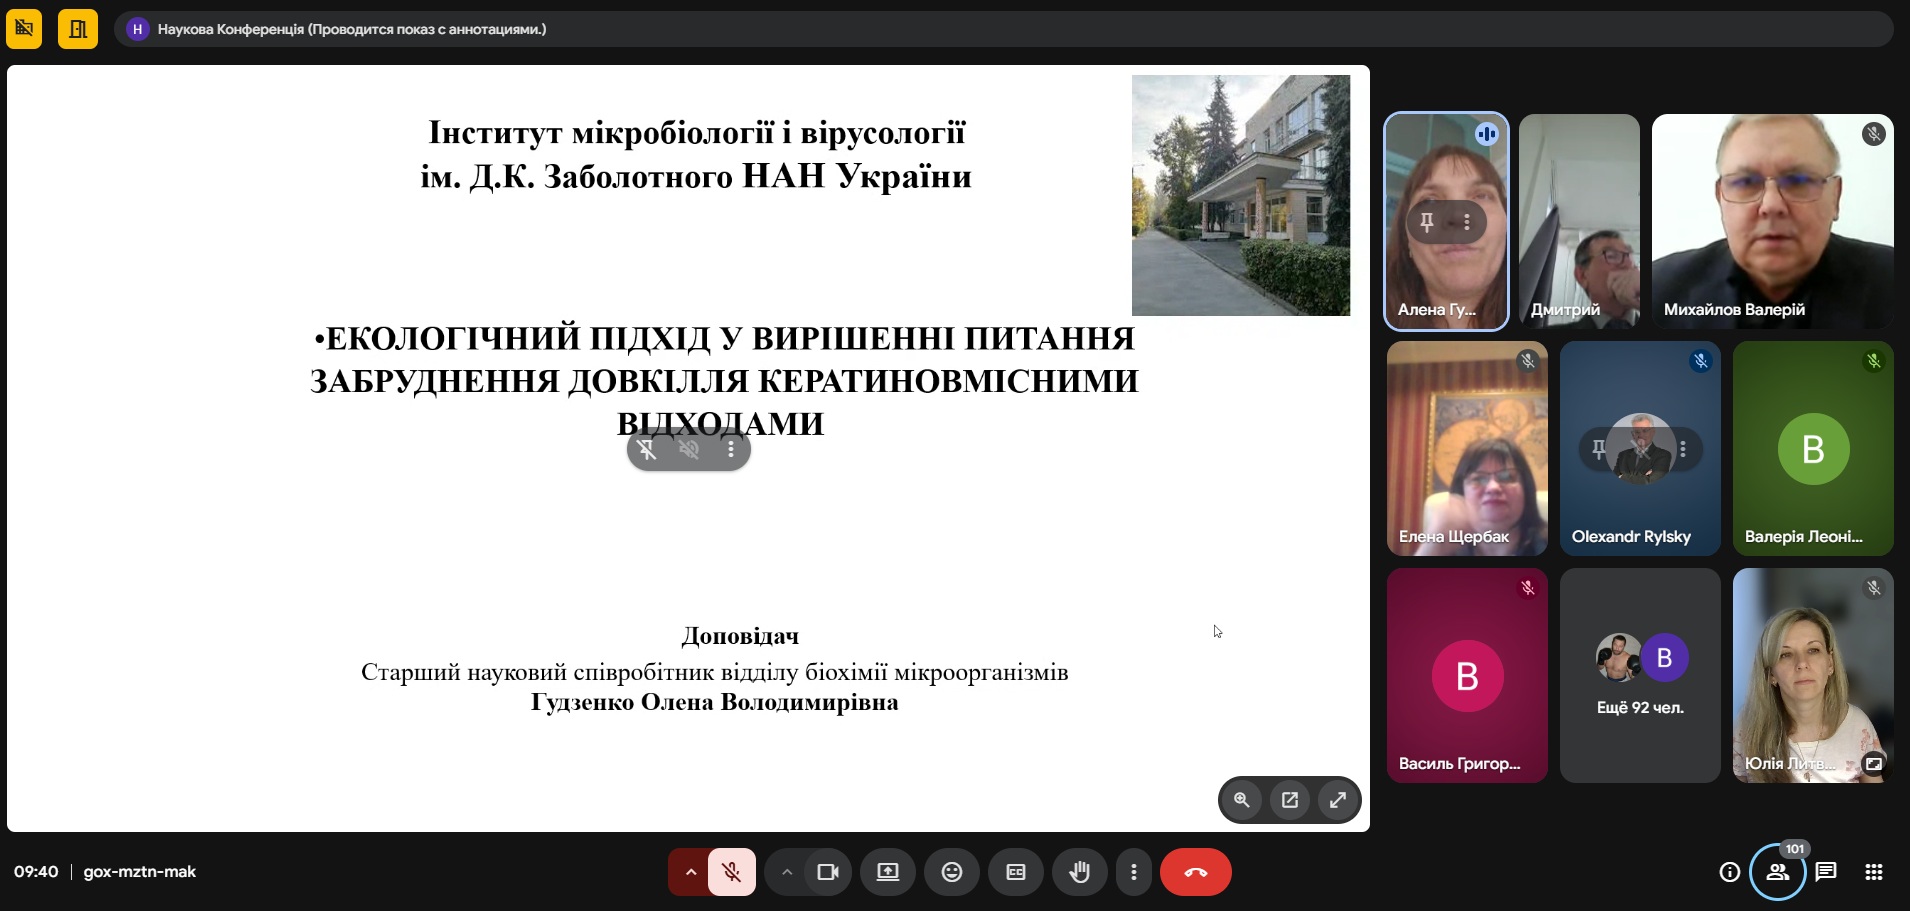Screen dimensions: 1910x911
Task: Open the emoji reactions picker
Action: tap(952, 872)
